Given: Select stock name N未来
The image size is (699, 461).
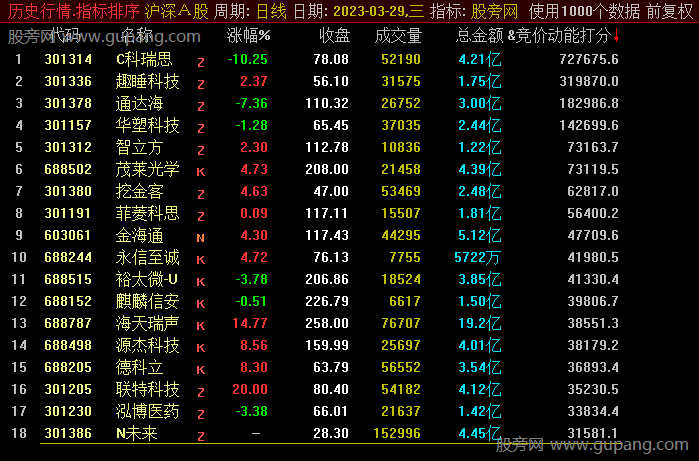Looking at the screenshot, I should (137, 433).
